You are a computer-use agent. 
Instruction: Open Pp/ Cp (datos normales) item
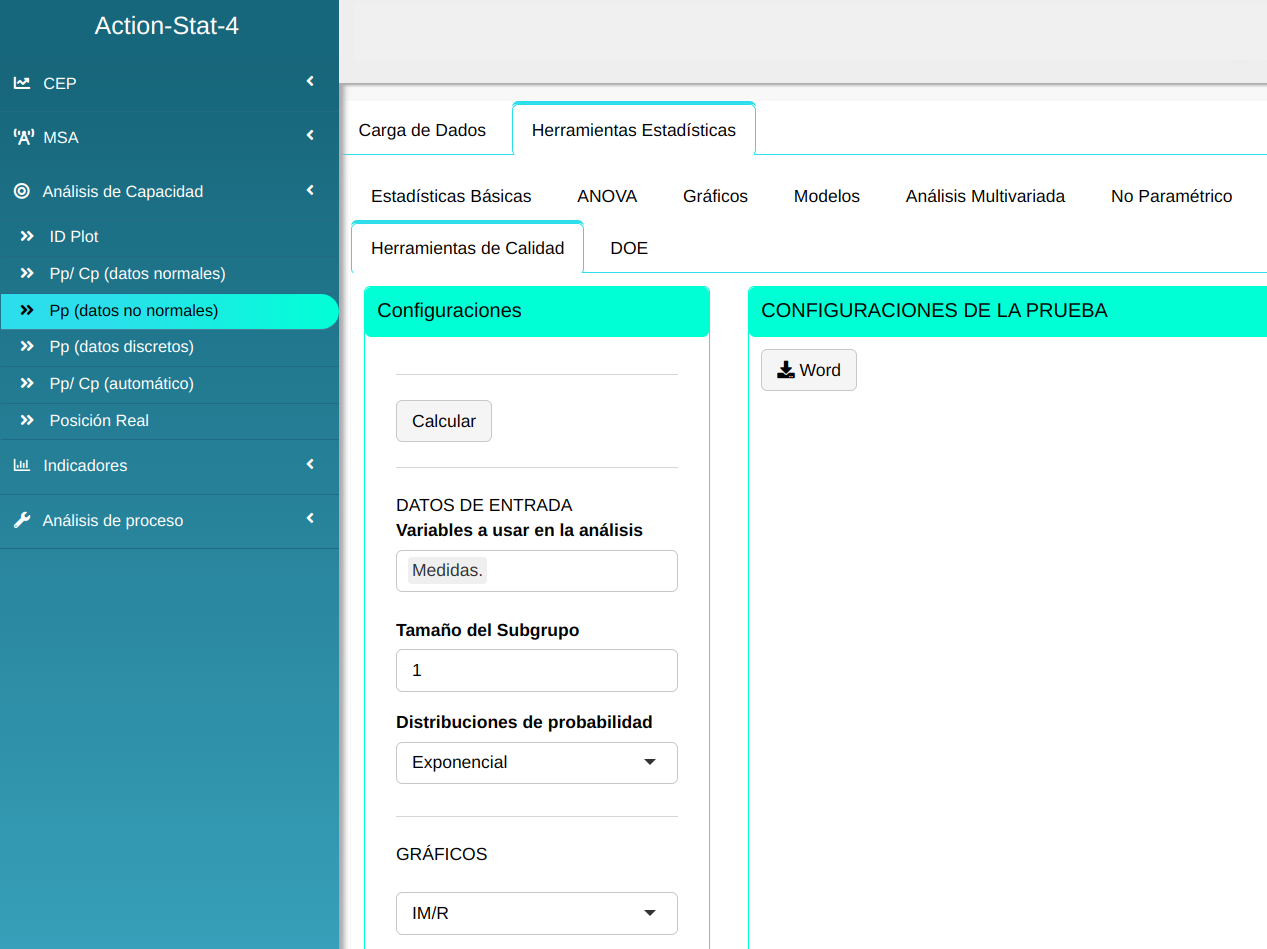[137, 274]
